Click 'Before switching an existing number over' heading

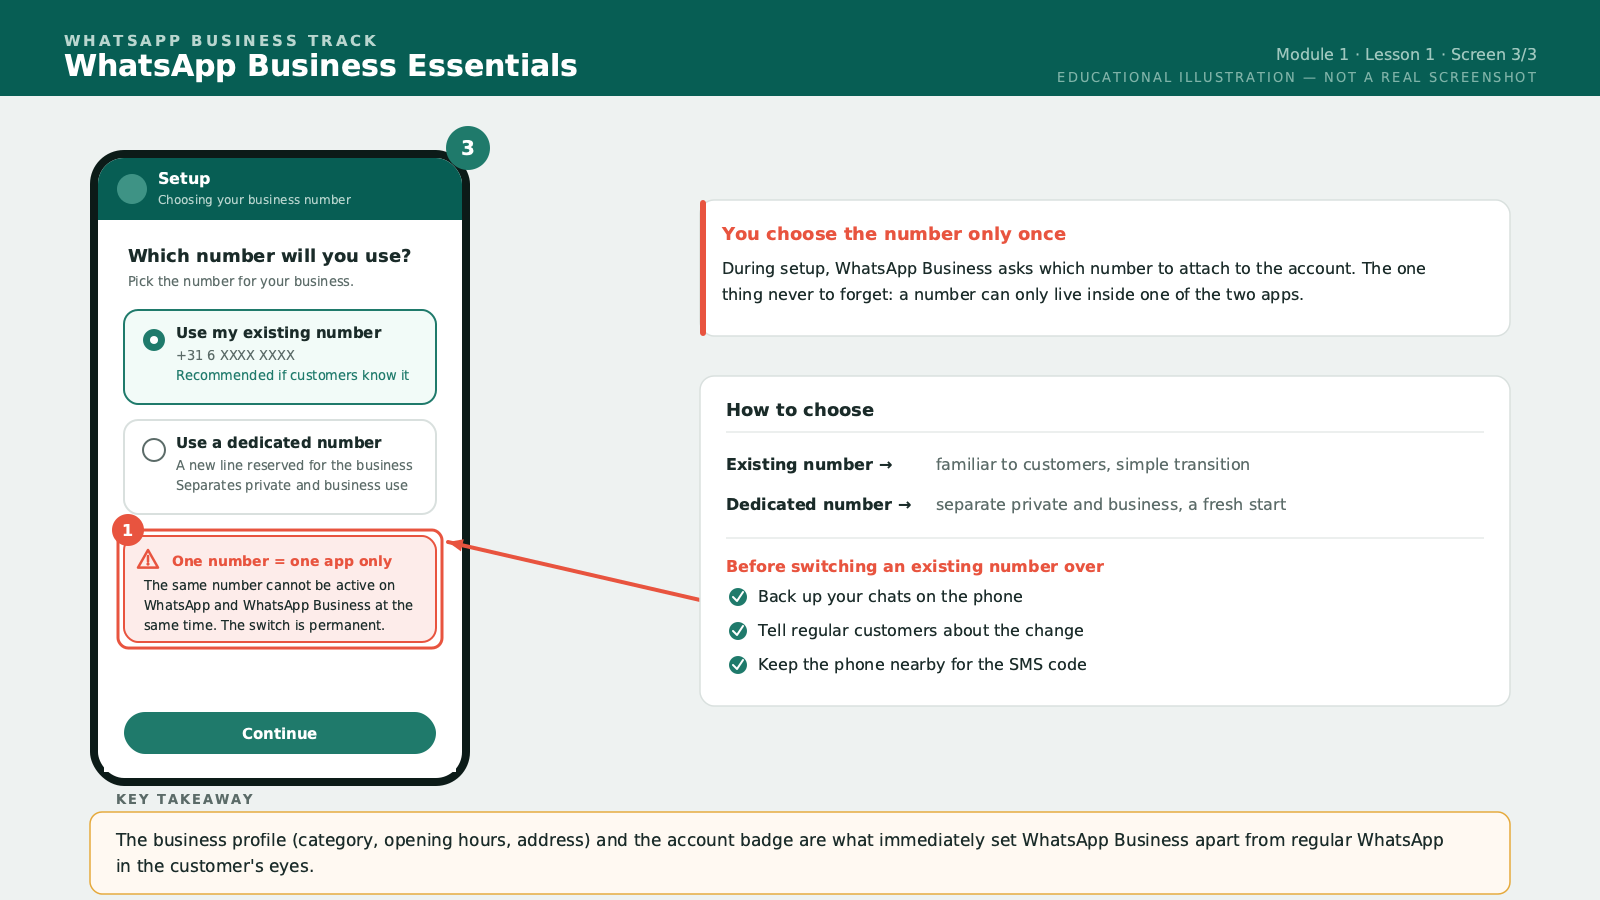(x=915, y=566)
